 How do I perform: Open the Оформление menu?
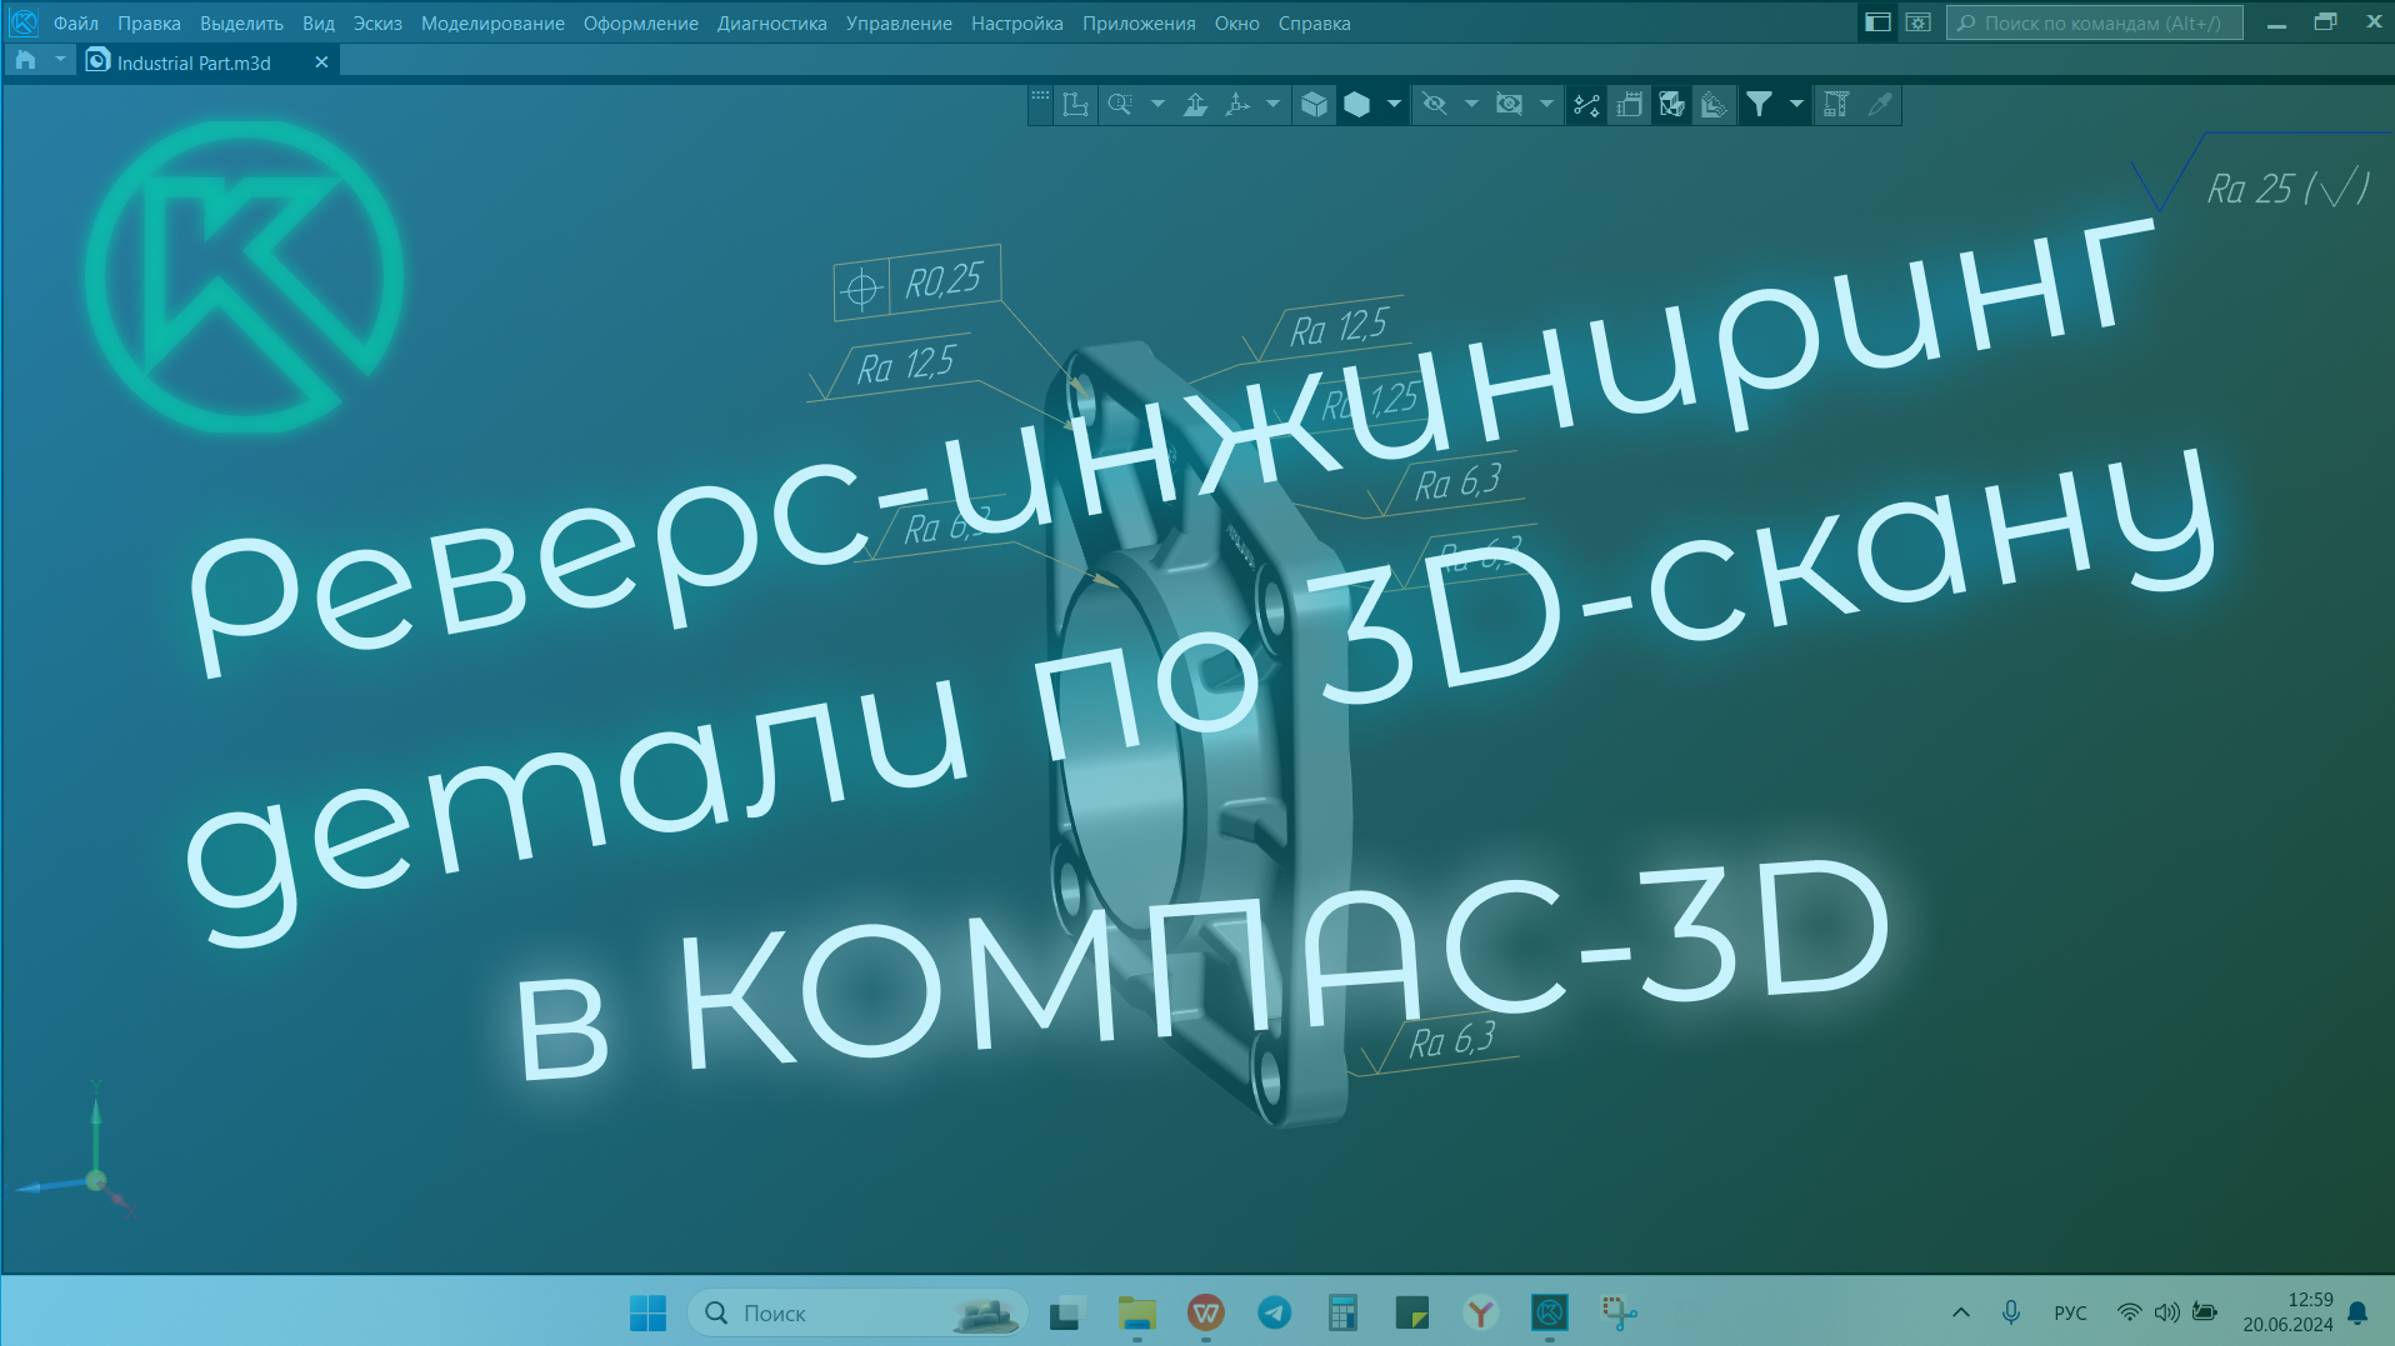pyautogui.click(x=640, y=23)
